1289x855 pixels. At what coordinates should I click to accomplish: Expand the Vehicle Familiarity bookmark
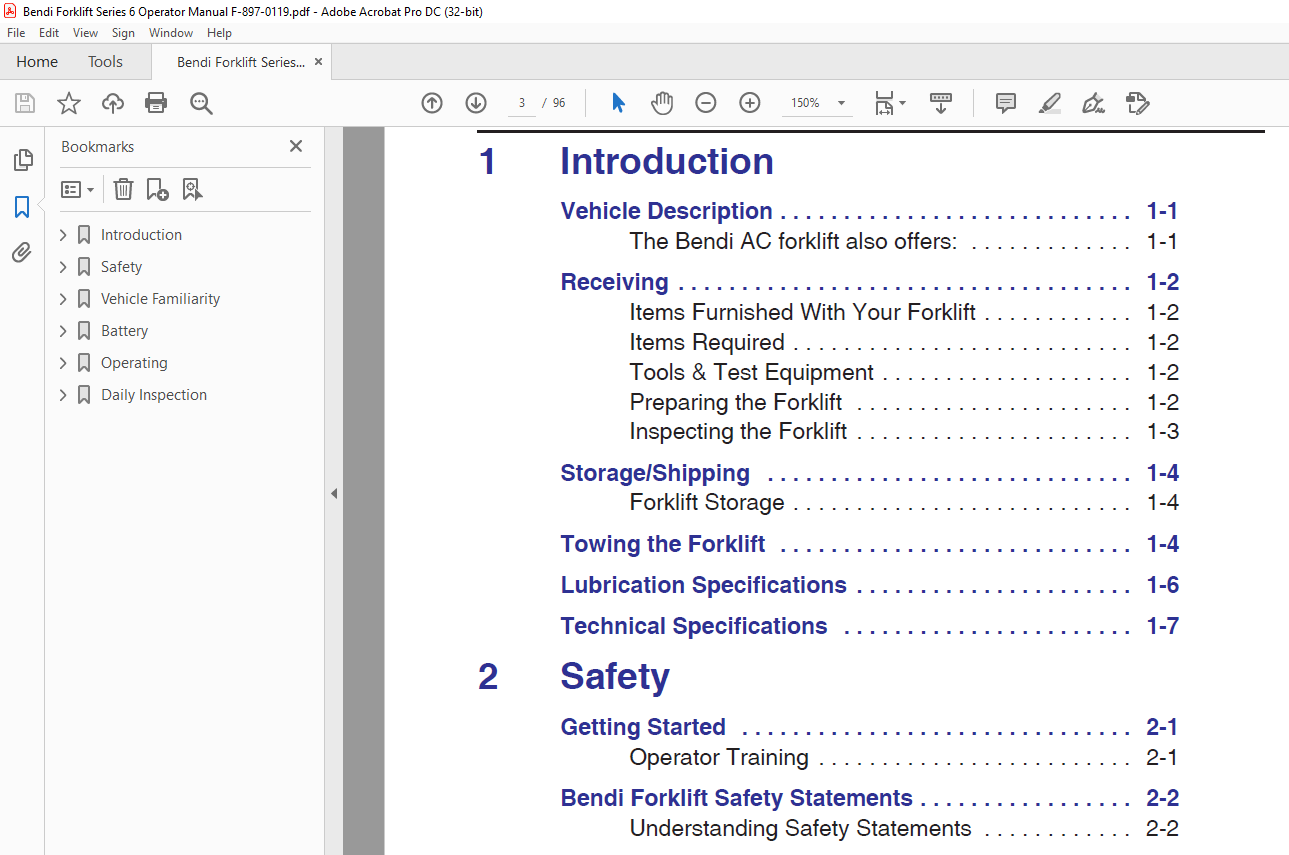click(64, 299)
